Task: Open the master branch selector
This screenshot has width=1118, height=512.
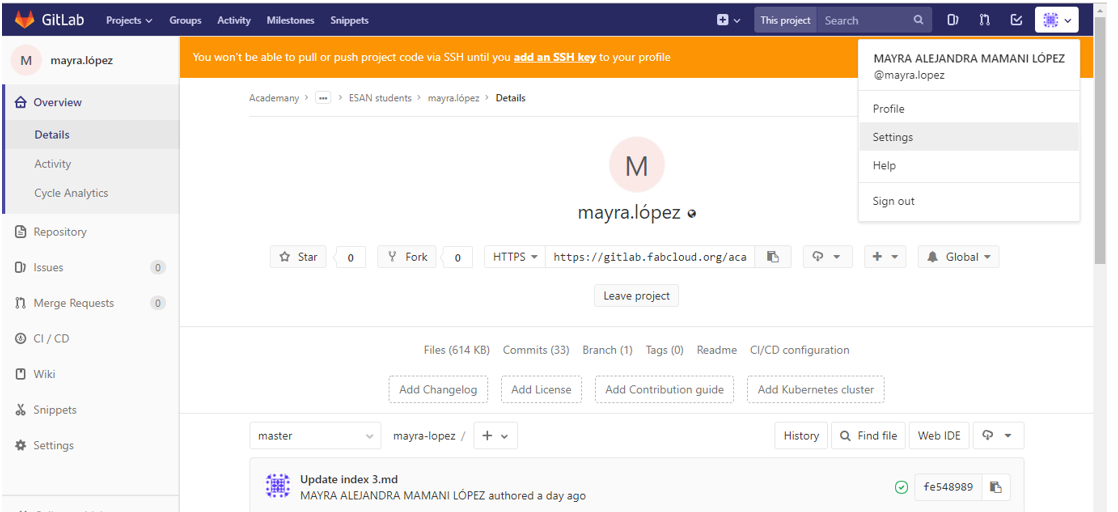Action: pyautogui.click(x=315, y=436)
